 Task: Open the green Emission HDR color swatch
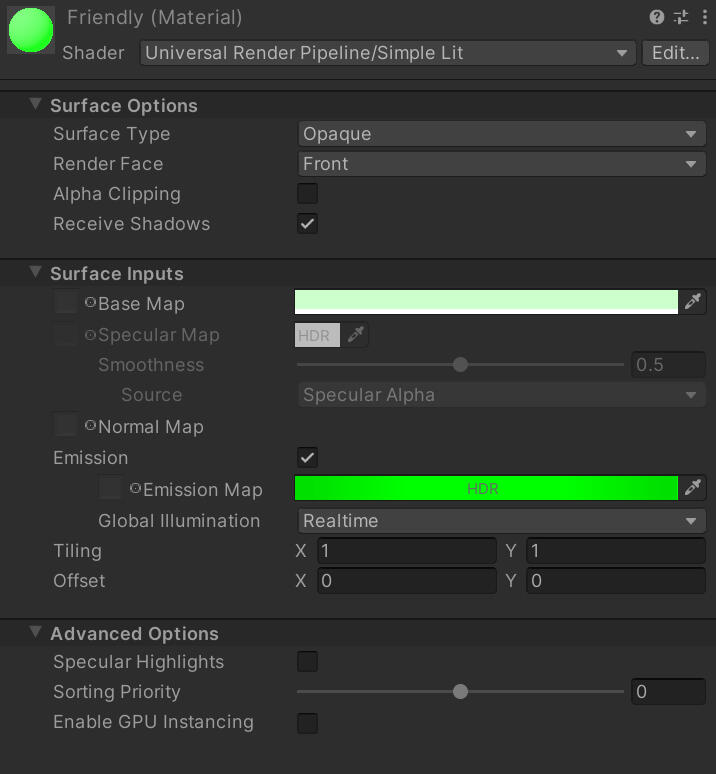tap(486, 488)
